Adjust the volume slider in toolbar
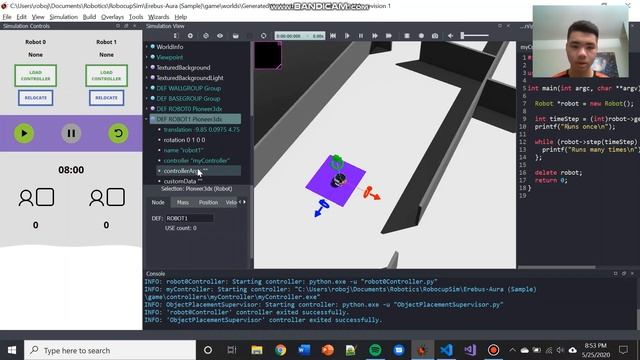The image size is (640, 360). tap(474, 36)
